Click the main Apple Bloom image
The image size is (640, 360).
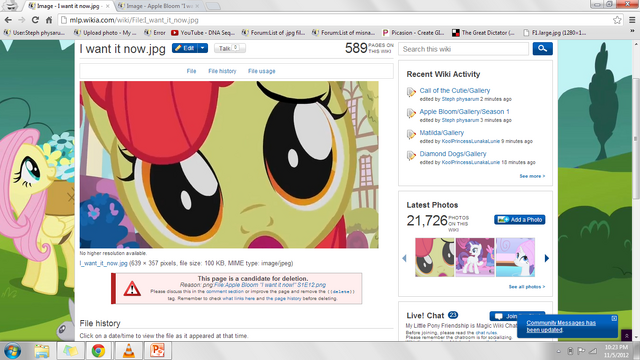(229, 164)
